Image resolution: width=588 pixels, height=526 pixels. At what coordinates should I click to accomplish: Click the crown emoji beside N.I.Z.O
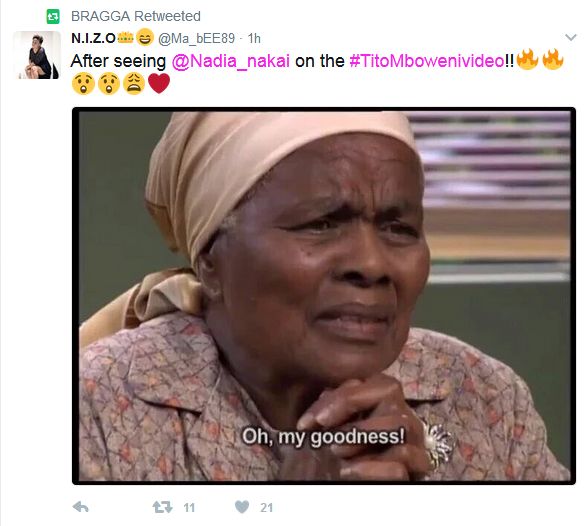[x=125, y=38]
